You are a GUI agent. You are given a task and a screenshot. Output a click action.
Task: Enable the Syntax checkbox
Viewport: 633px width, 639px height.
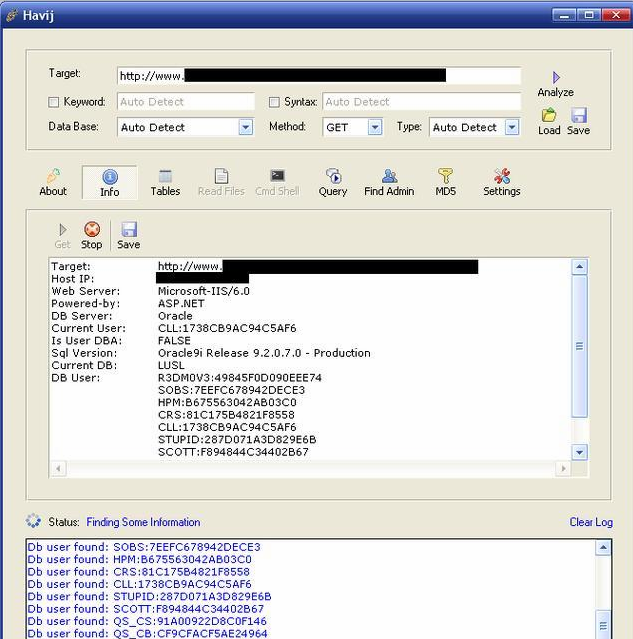coord(274,102)
